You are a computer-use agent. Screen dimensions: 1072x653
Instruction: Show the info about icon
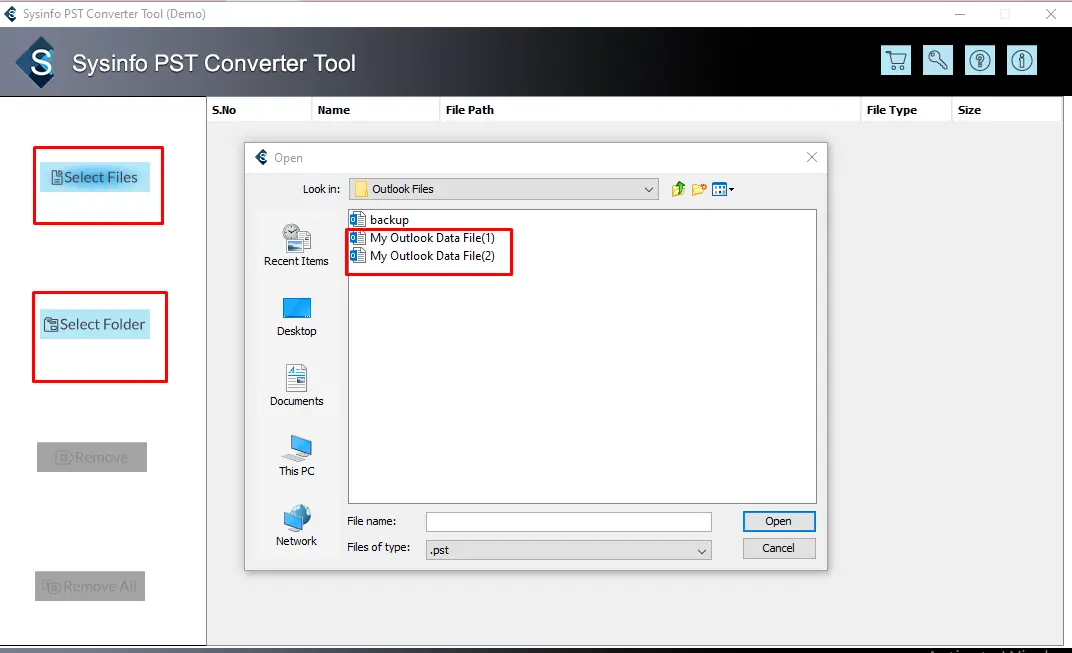1022,60
